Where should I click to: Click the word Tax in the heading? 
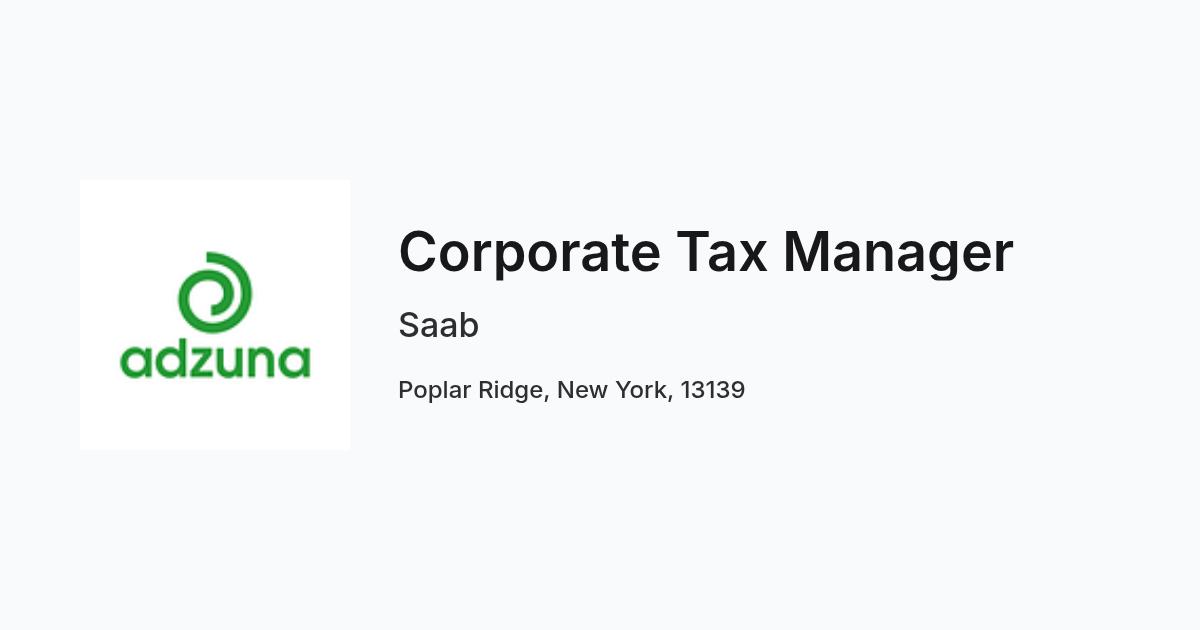point(722,251)
